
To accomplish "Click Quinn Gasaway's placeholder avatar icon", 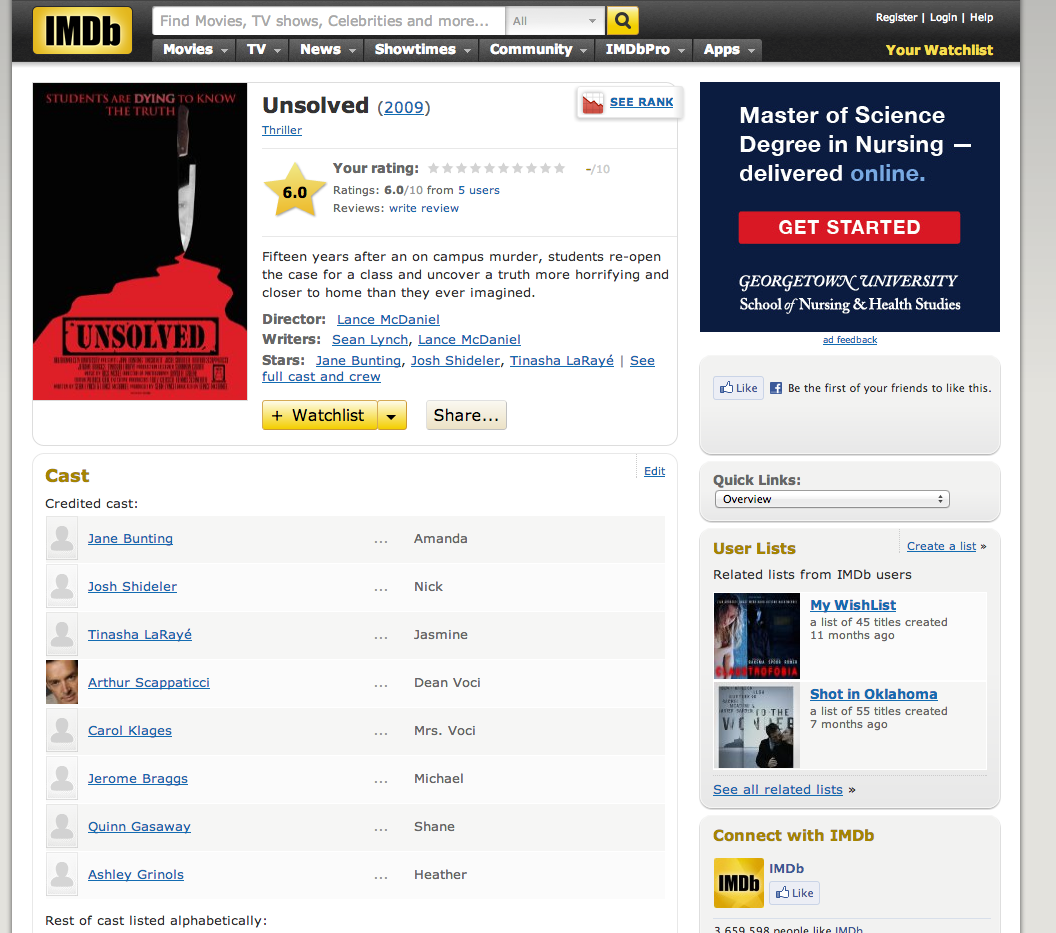I will [x=62, y=826].
